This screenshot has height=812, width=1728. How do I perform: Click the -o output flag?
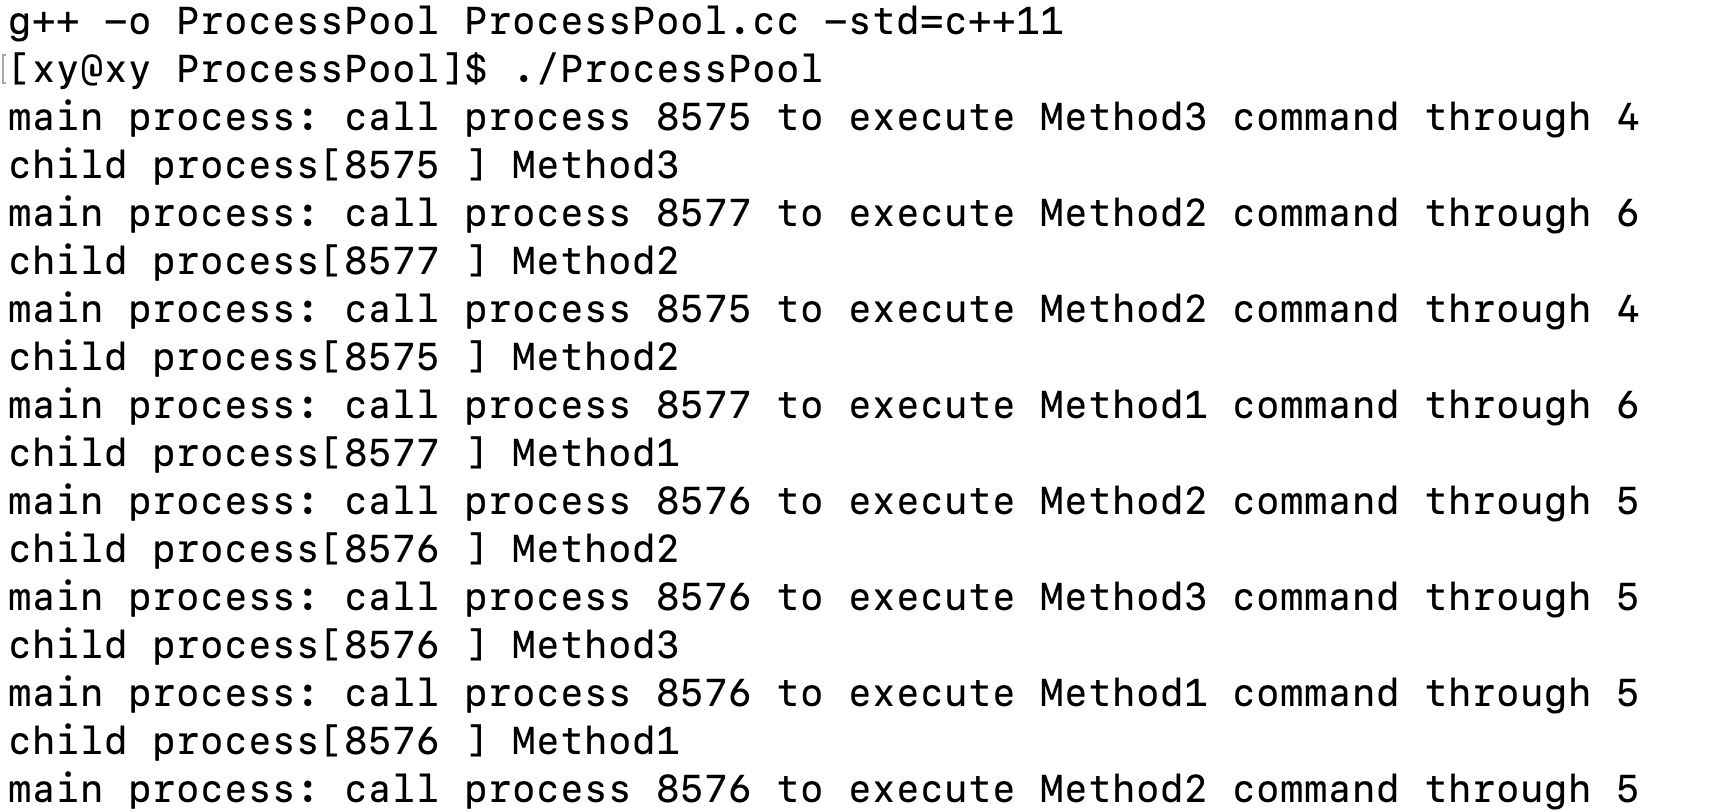click(x=127, y=21)
